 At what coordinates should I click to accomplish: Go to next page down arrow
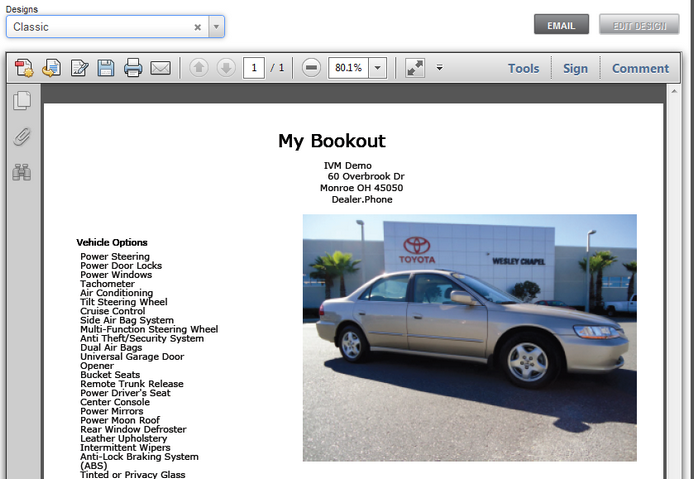(226, 68)
